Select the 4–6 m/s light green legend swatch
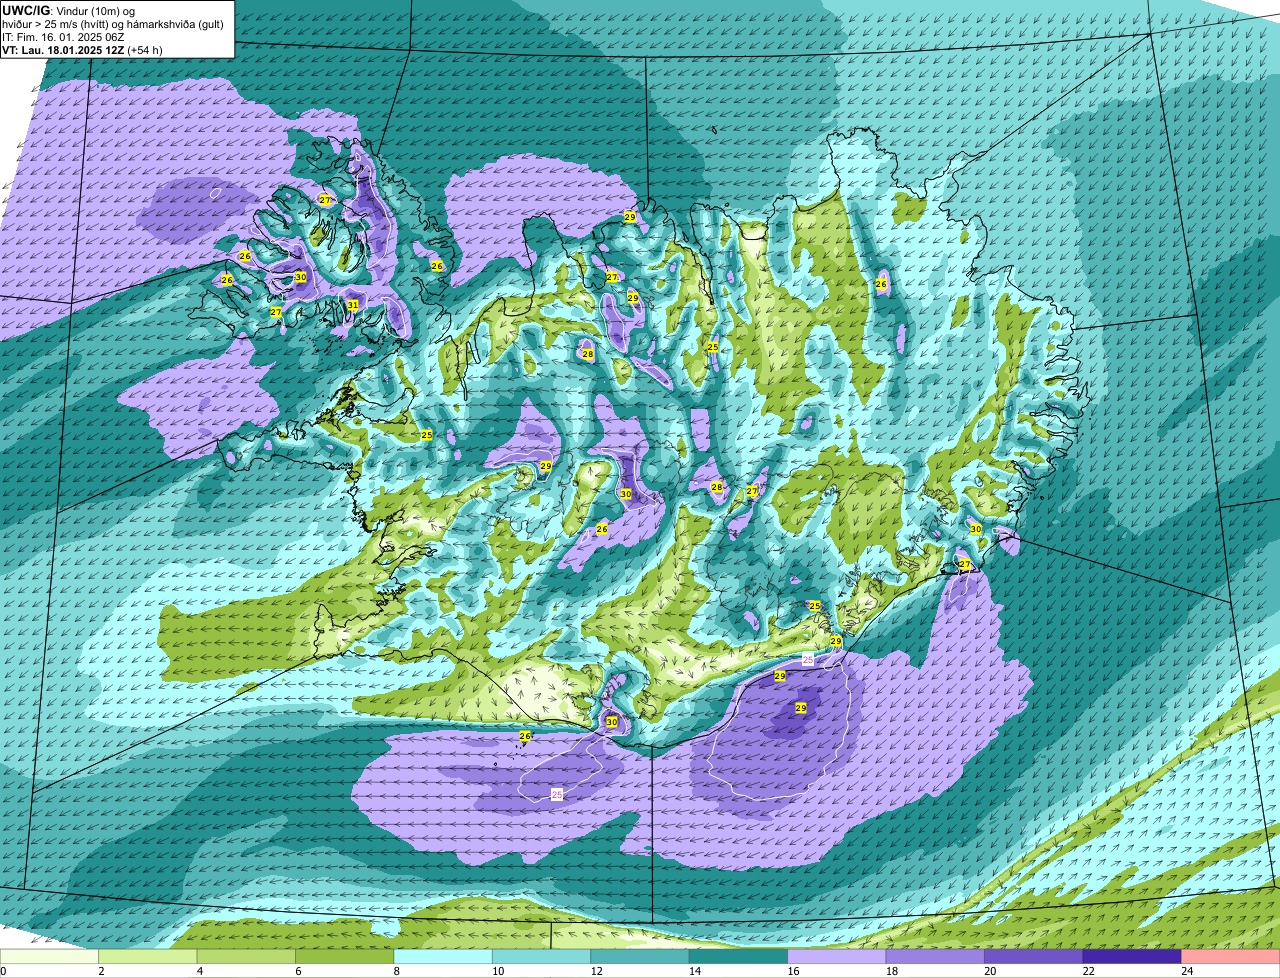1280x978 pixels. click(x=247, y=957)
